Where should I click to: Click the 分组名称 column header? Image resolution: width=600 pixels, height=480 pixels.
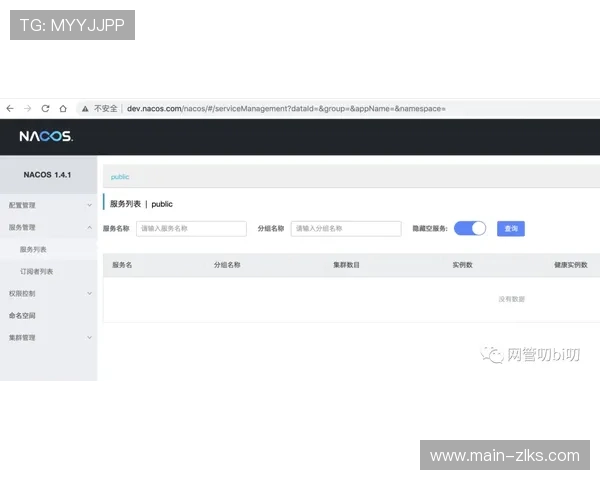[x=227, y=265]
